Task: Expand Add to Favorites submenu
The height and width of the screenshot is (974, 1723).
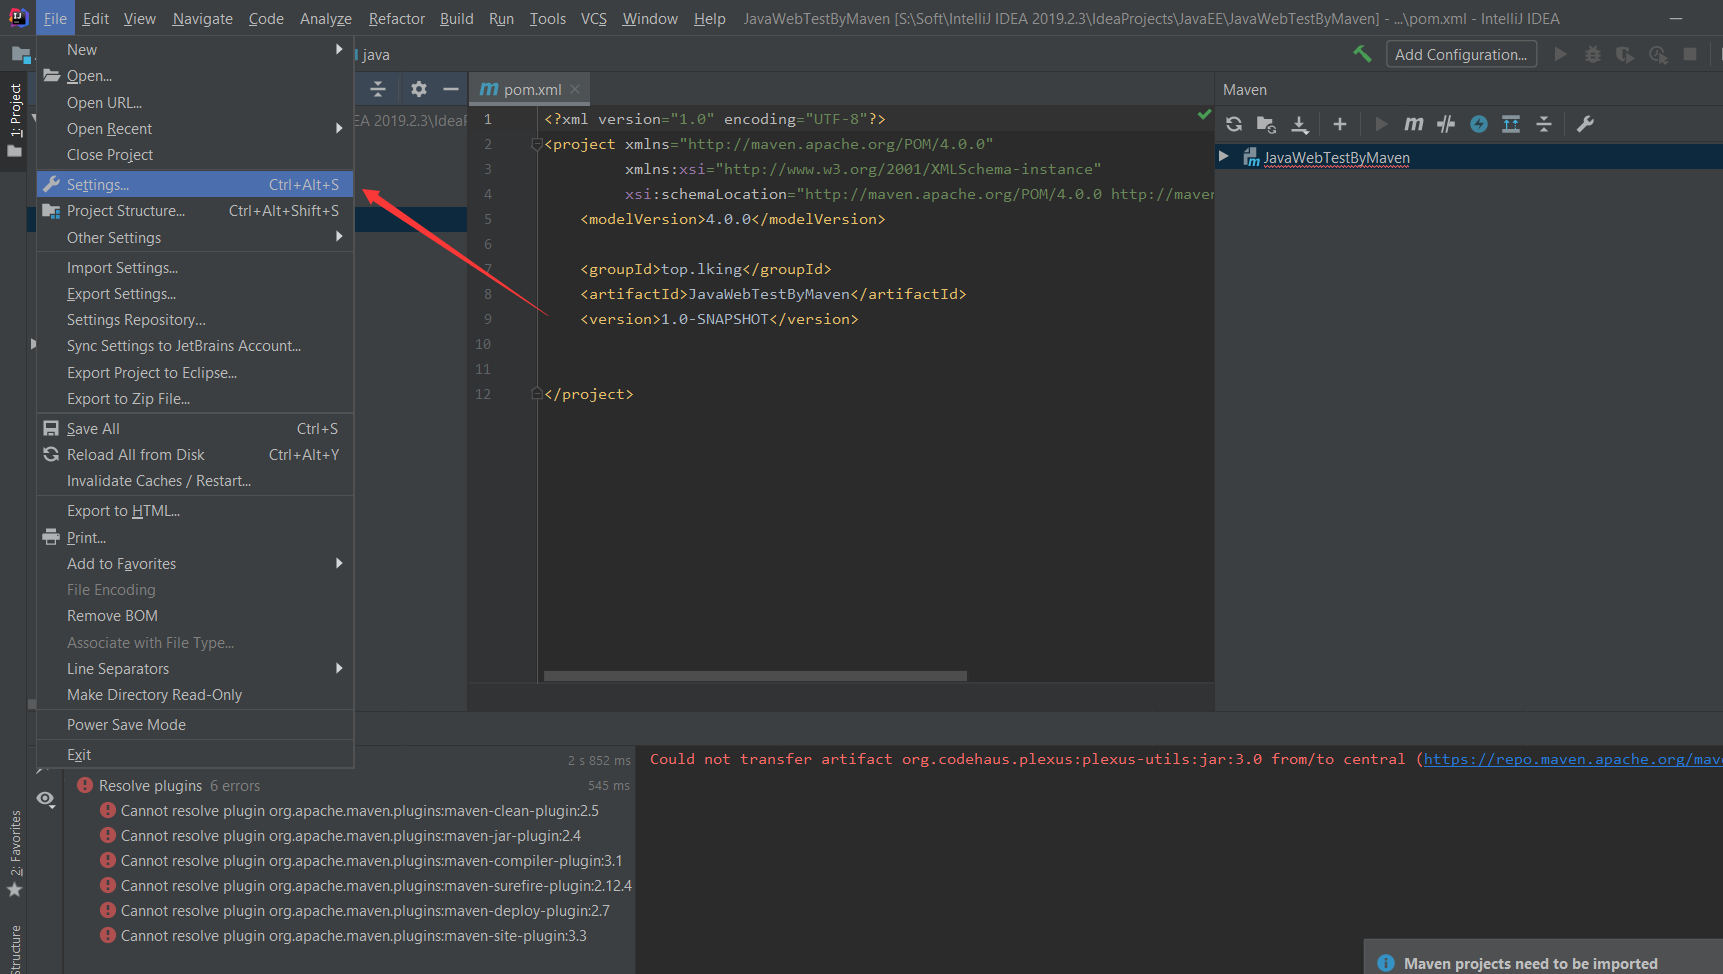Action: click(339, 563)
